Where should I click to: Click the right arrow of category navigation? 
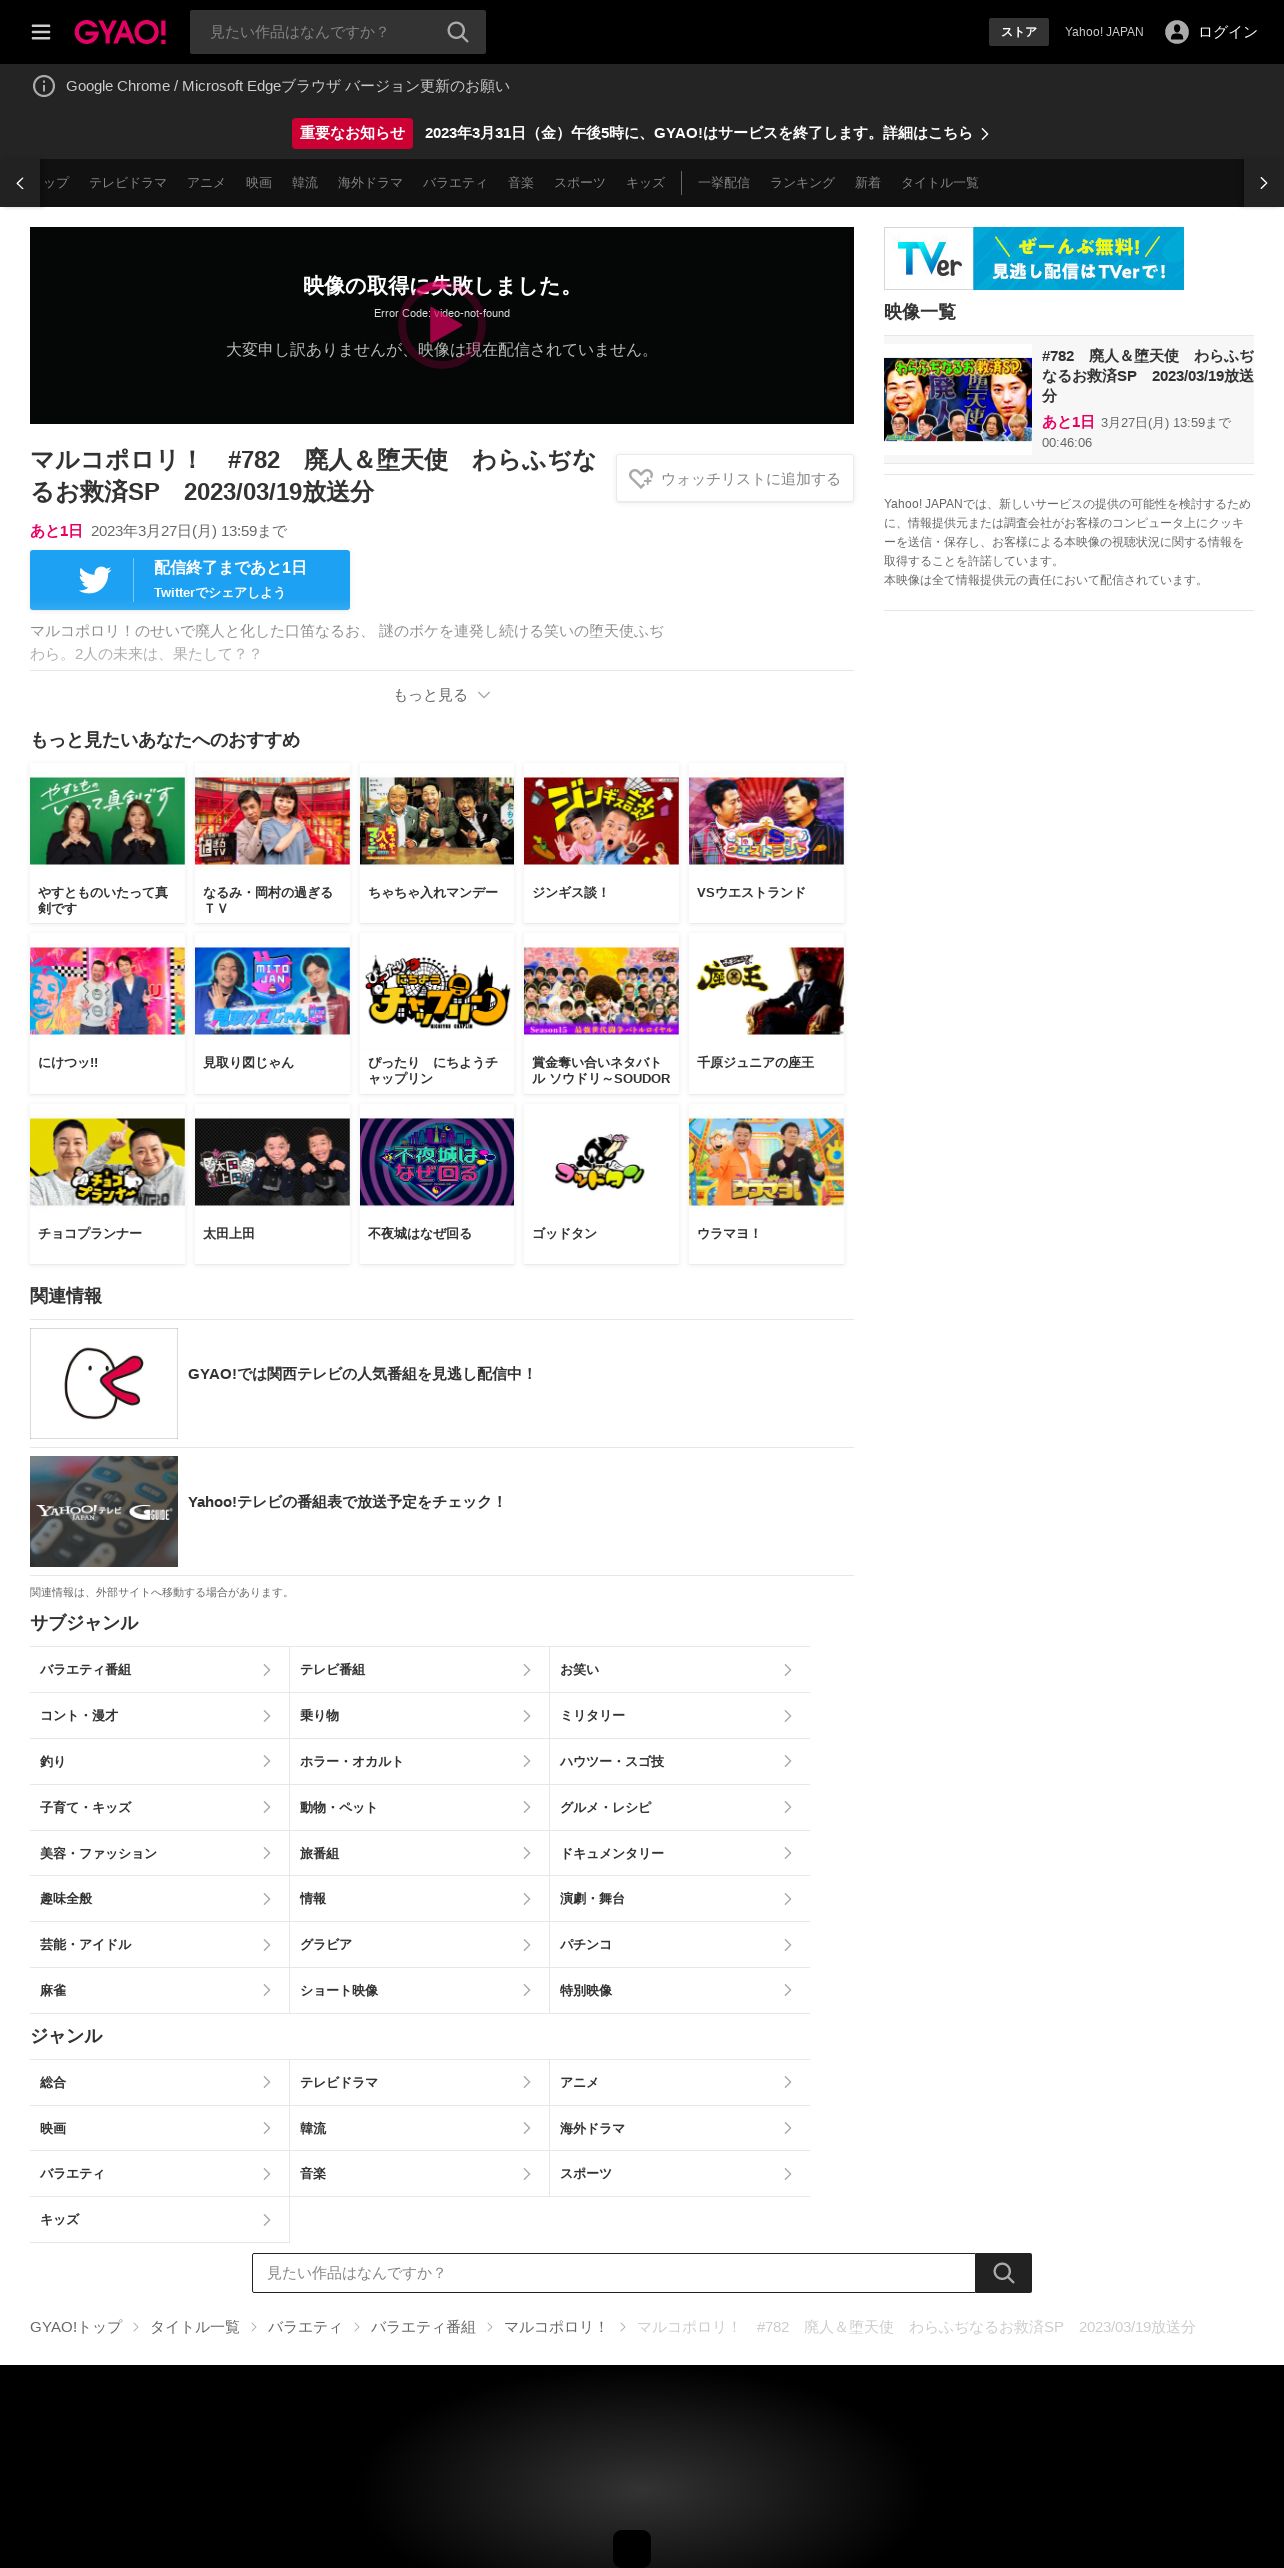[x=1264, y=183]
